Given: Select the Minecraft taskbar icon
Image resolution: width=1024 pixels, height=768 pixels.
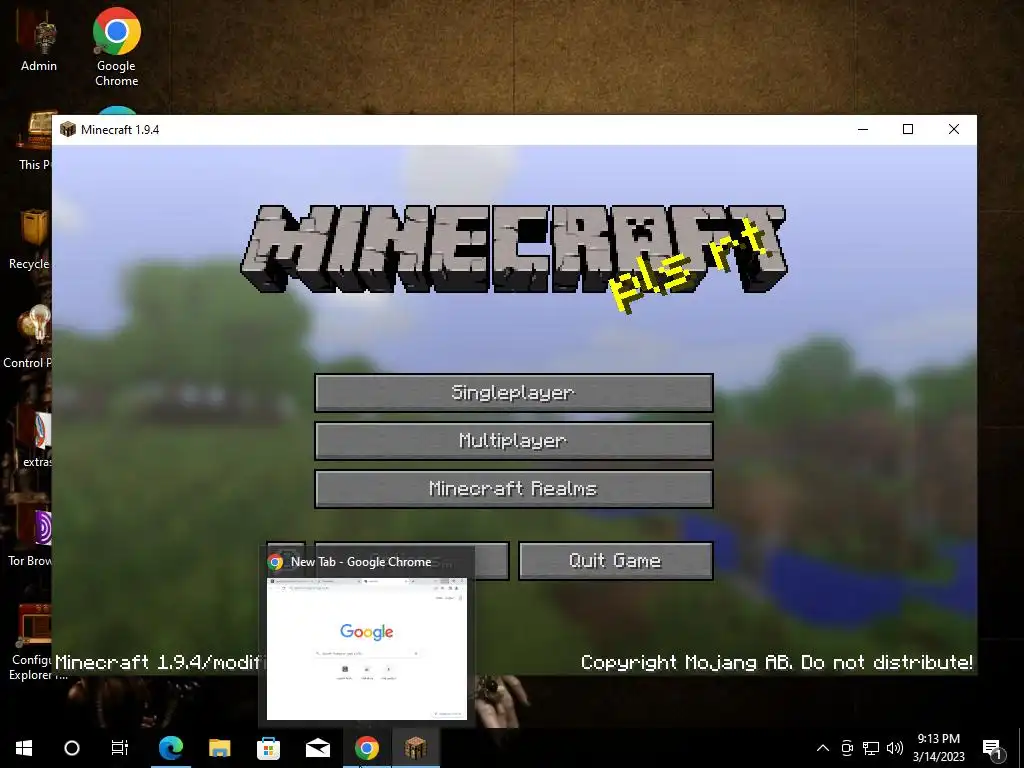Looking at the screenshot, I should pos(416,748).
